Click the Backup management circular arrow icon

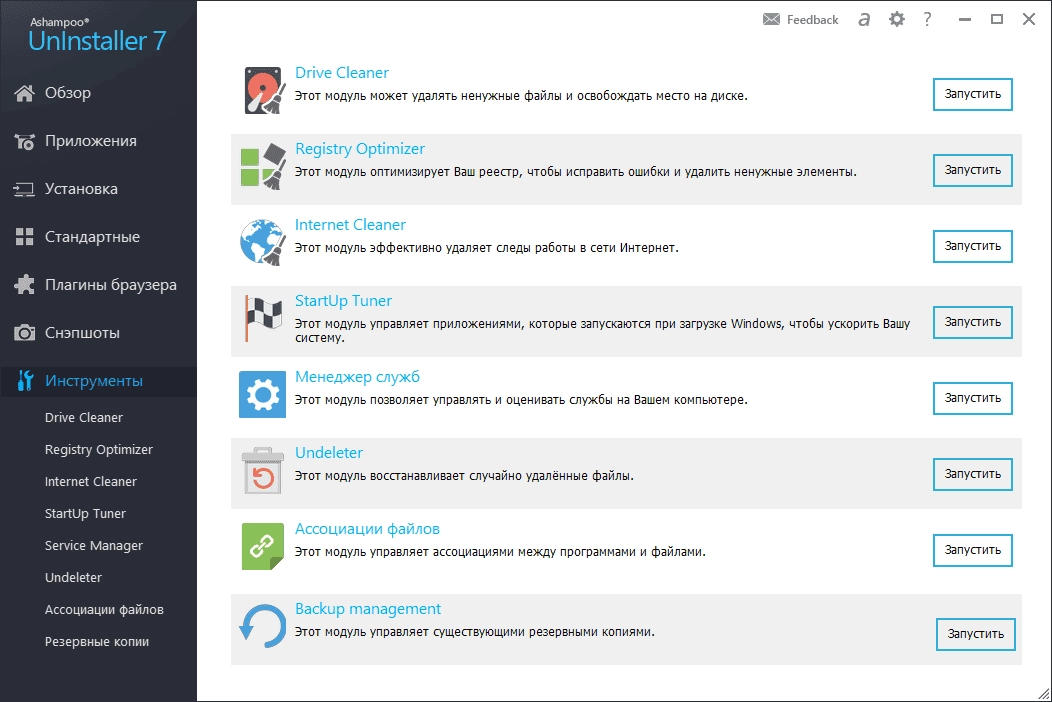point(262,626)
